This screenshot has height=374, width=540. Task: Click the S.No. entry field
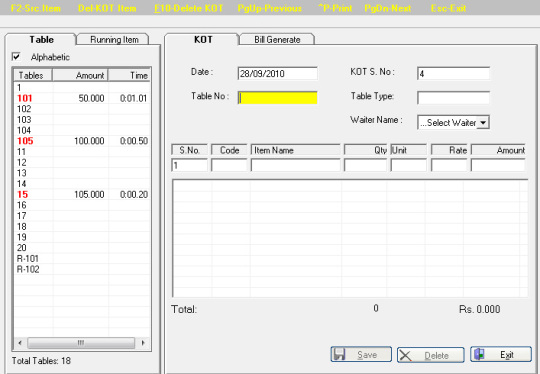[189, 165]
